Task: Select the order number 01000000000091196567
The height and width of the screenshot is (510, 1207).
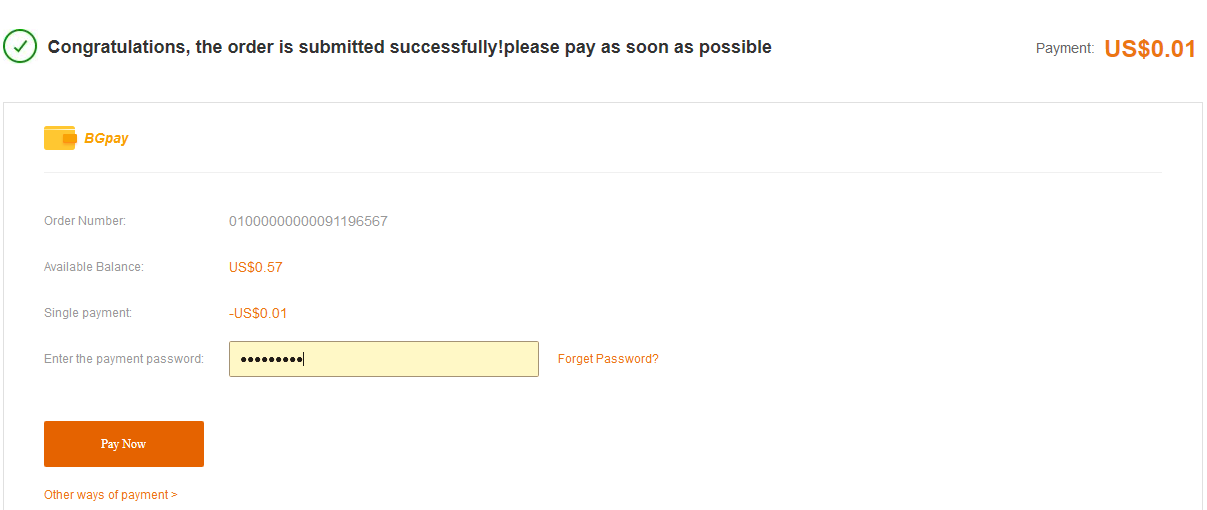Action: [x=308, y=221]
